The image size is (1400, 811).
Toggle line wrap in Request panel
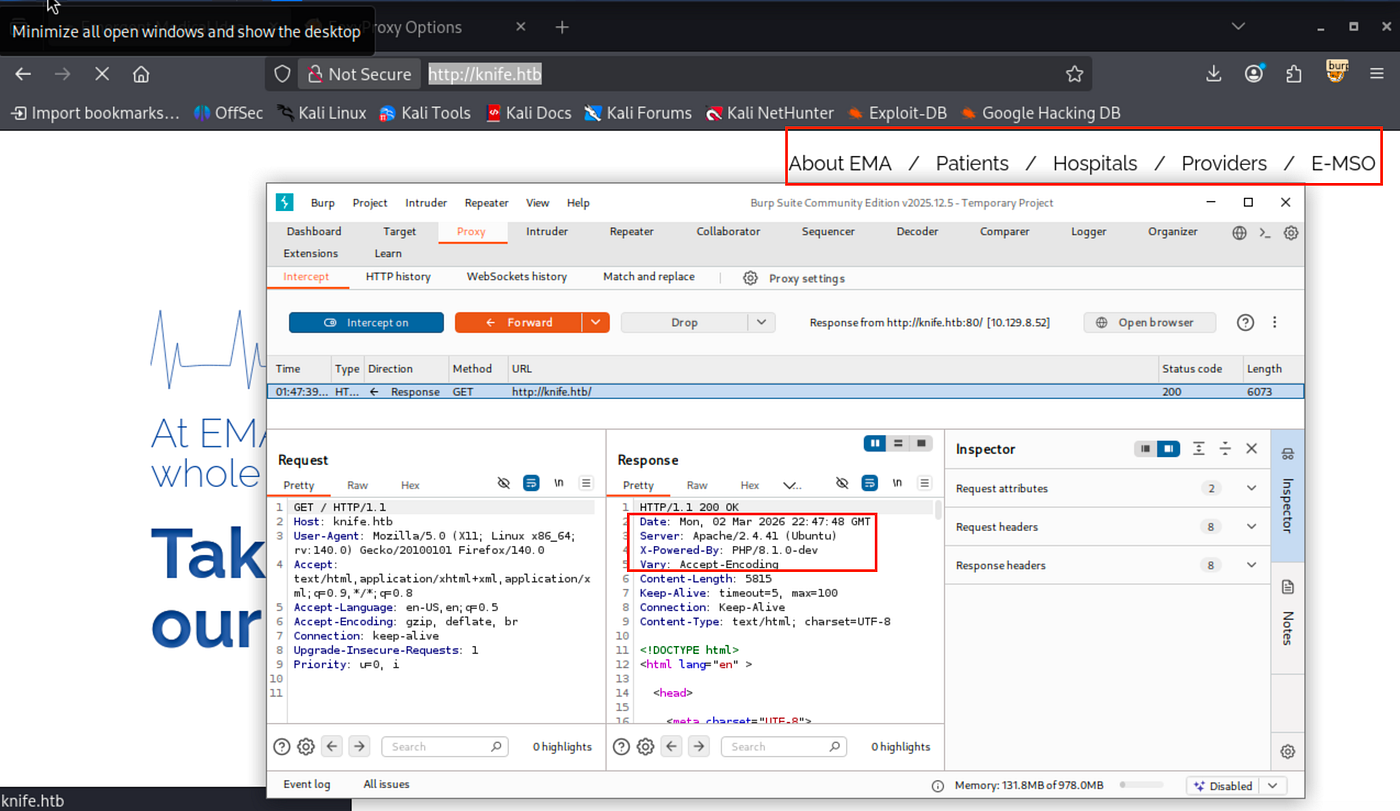coord(531,483)
